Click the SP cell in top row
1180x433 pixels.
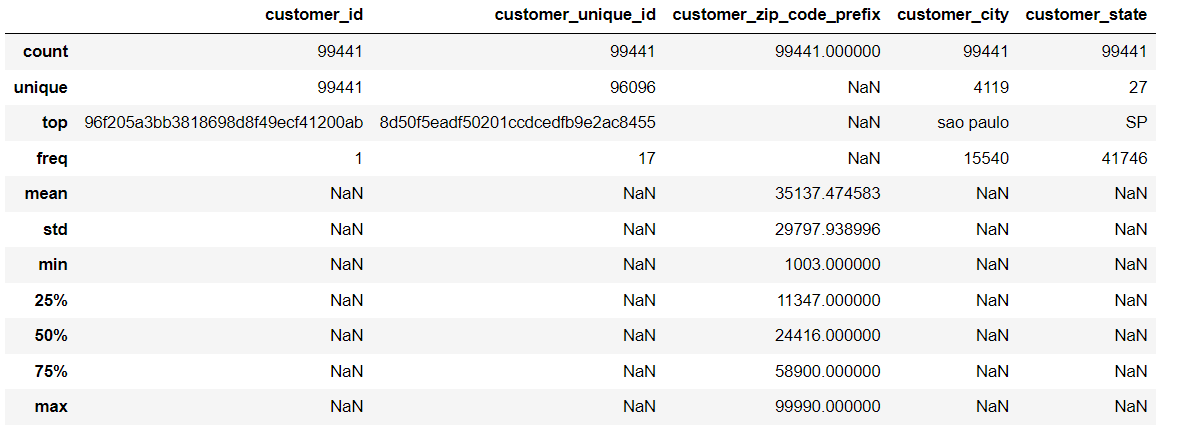1136,122
